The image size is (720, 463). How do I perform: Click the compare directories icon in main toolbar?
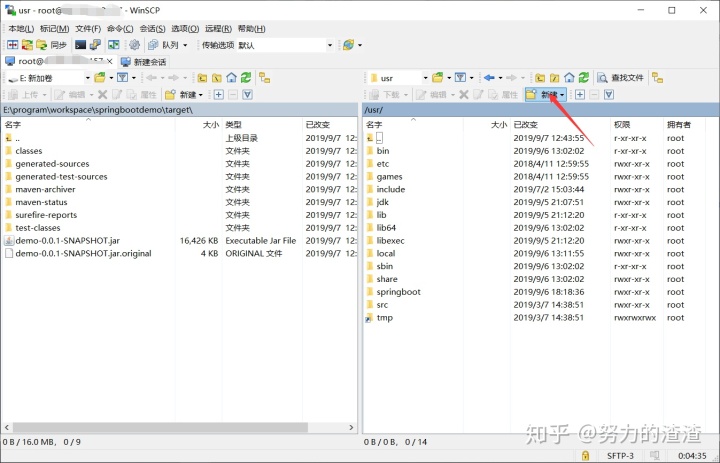click(12, 45)
